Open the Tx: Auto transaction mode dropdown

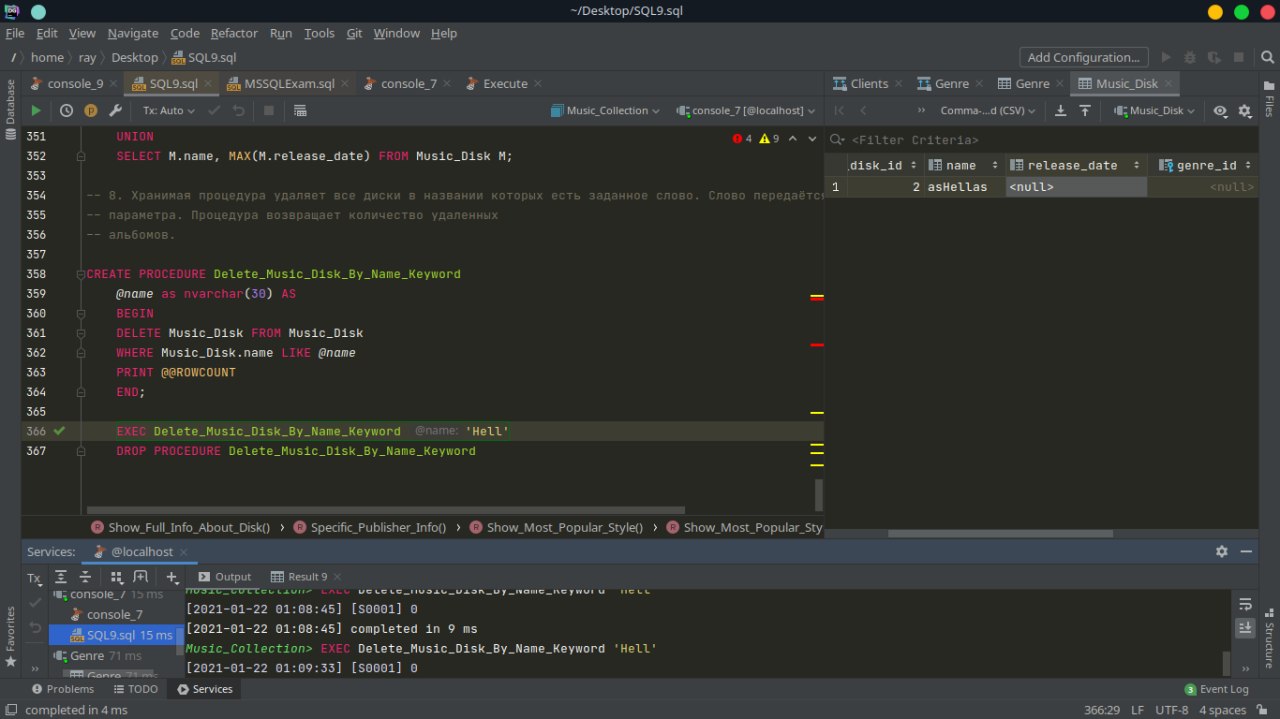coord(168,111)
